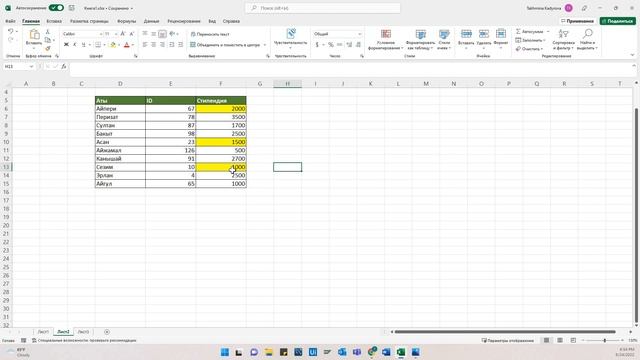Open the Clear (Очистить) dropdown
The image size is (640, 360).
coord(529,49)
